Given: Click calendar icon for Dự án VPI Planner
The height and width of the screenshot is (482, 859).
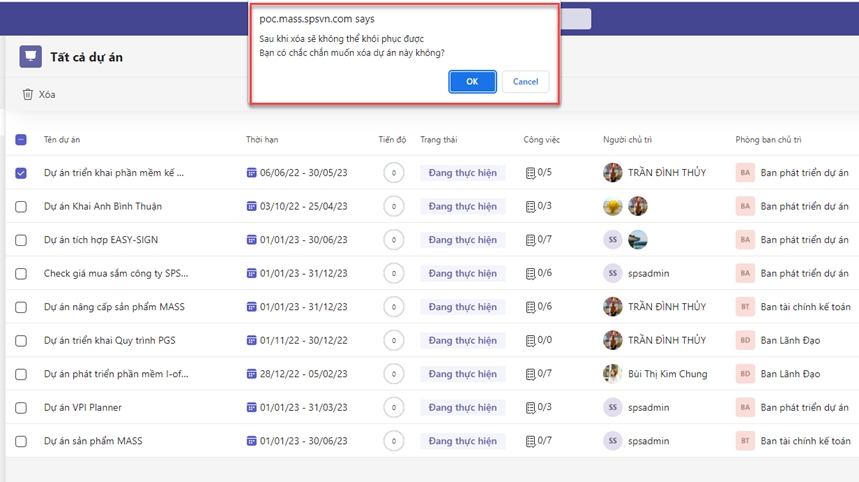Looking at the screenshot, I should (251, 408).
